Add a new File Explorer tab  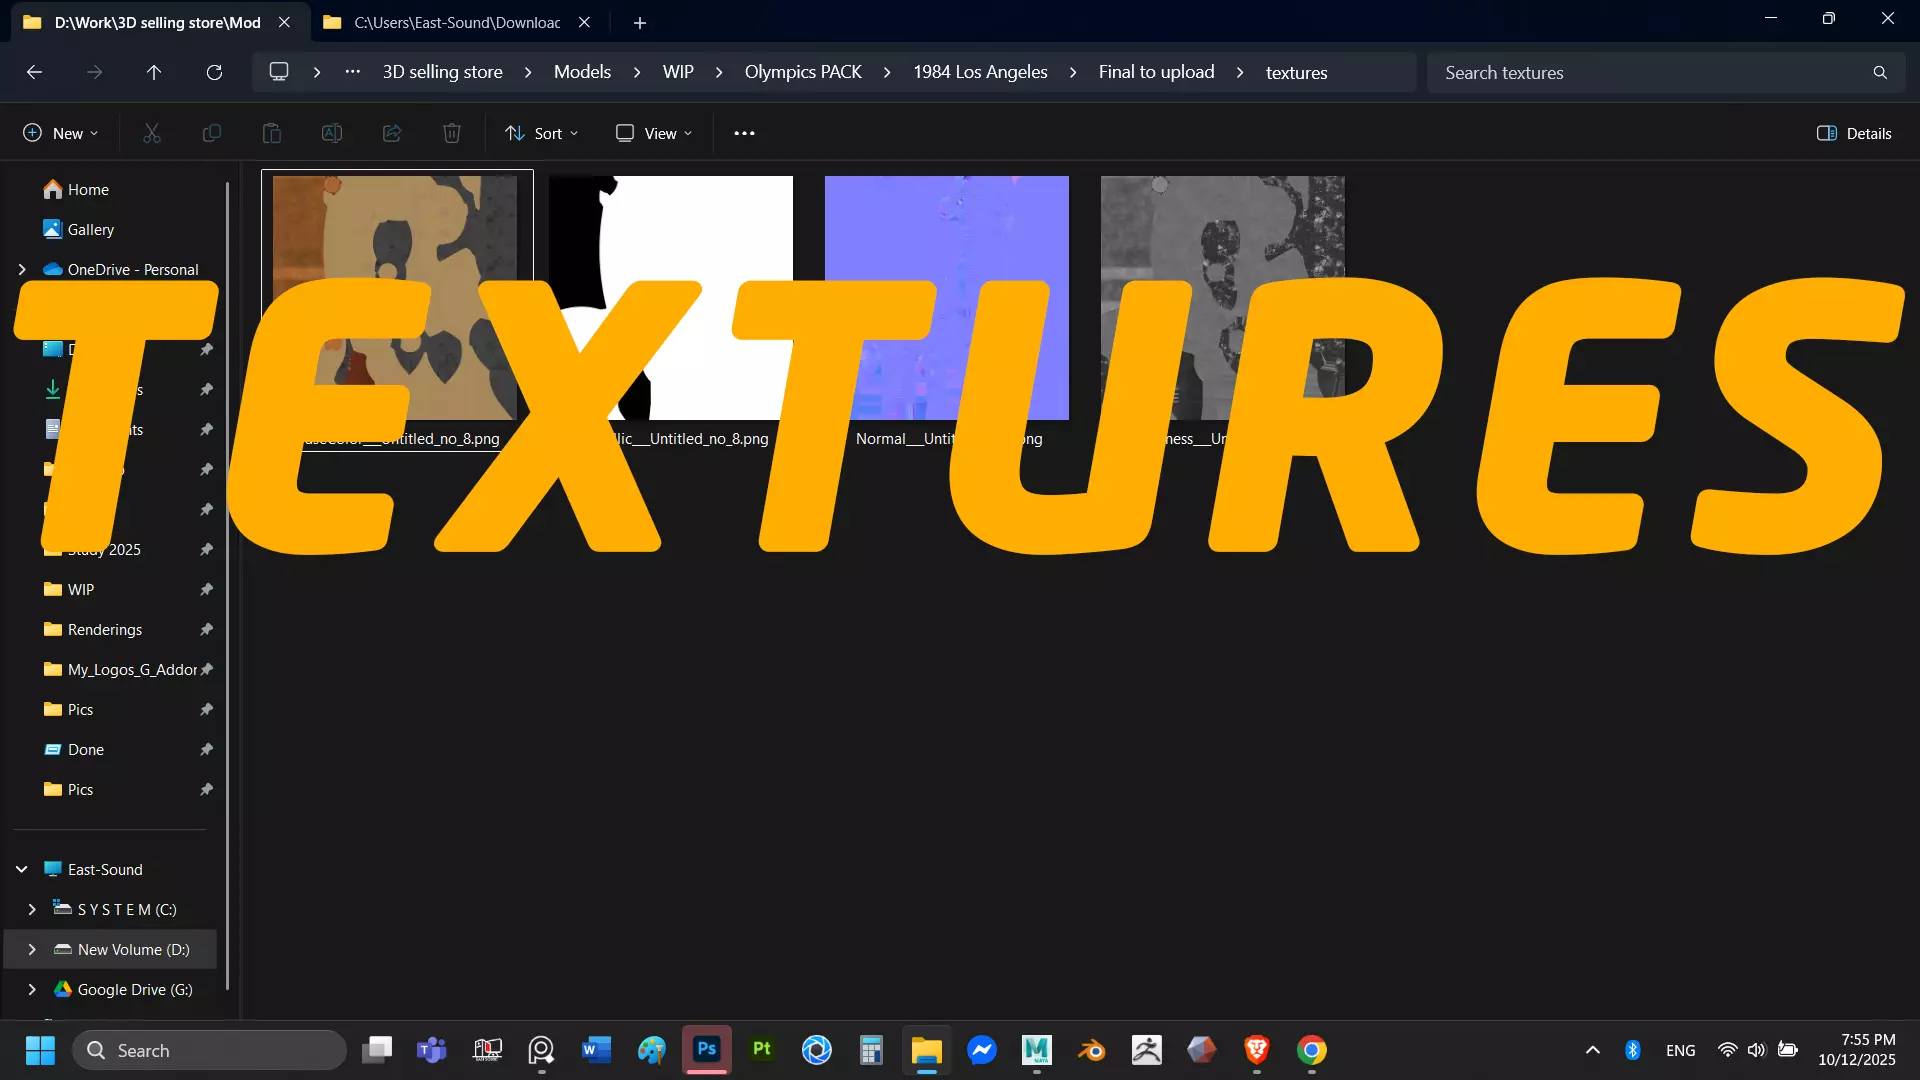[x=640, y=22]
